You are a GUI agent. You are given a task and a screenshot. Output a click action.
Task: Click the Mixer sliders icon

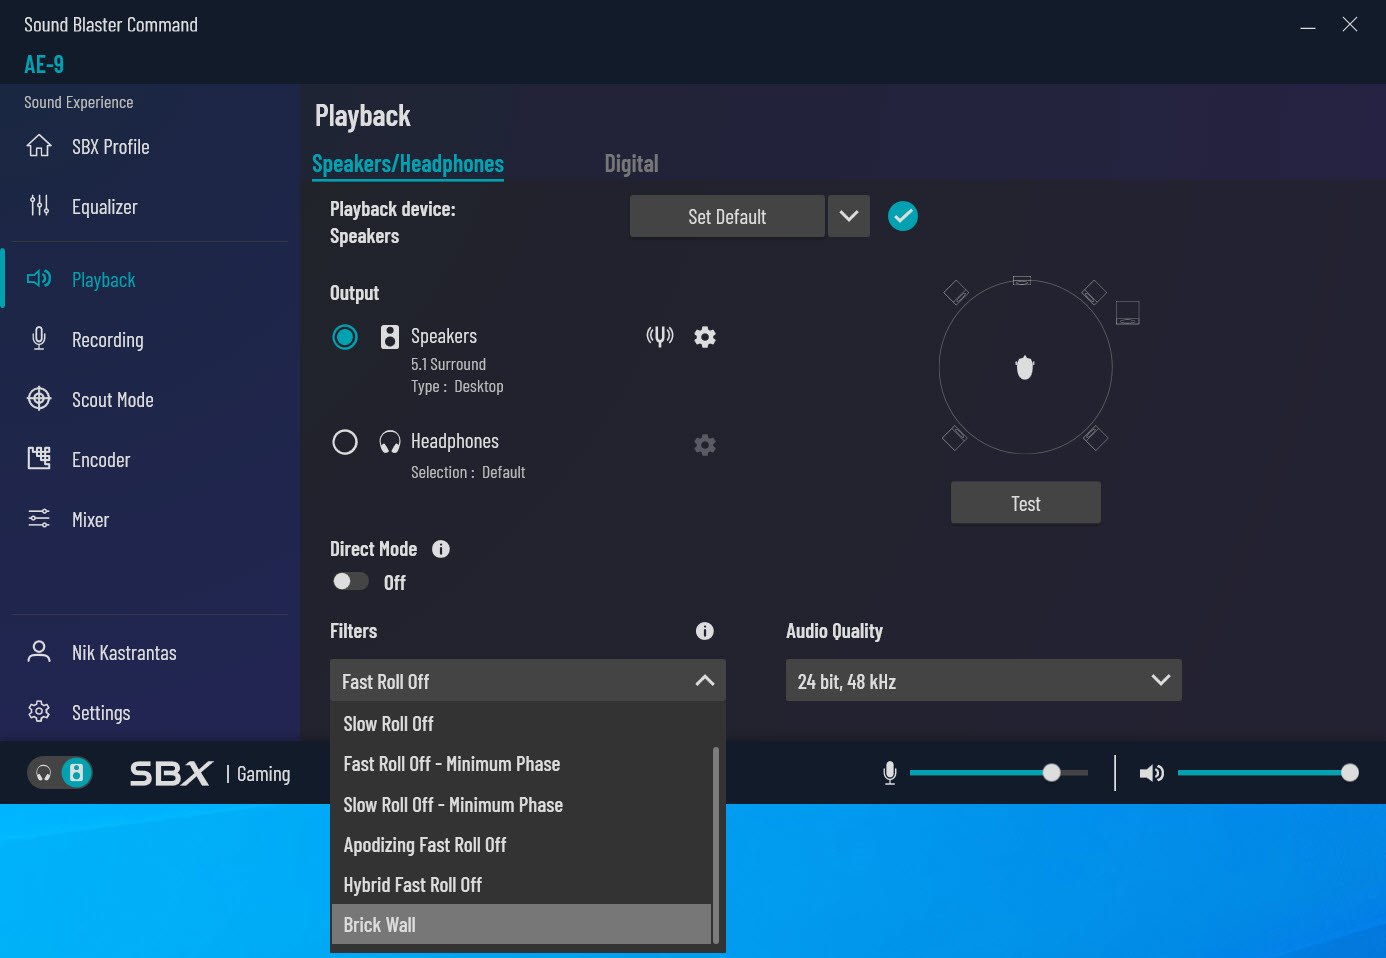(x=39, y=519)
